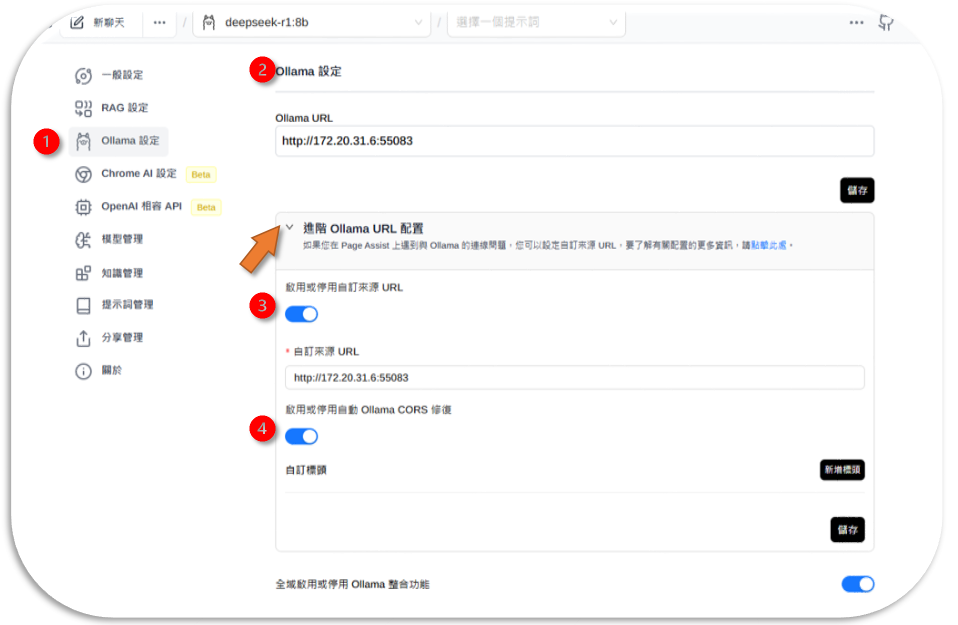Open the prompt selection dropdown
Screen dimensions: 958x625
click(535, 22)
